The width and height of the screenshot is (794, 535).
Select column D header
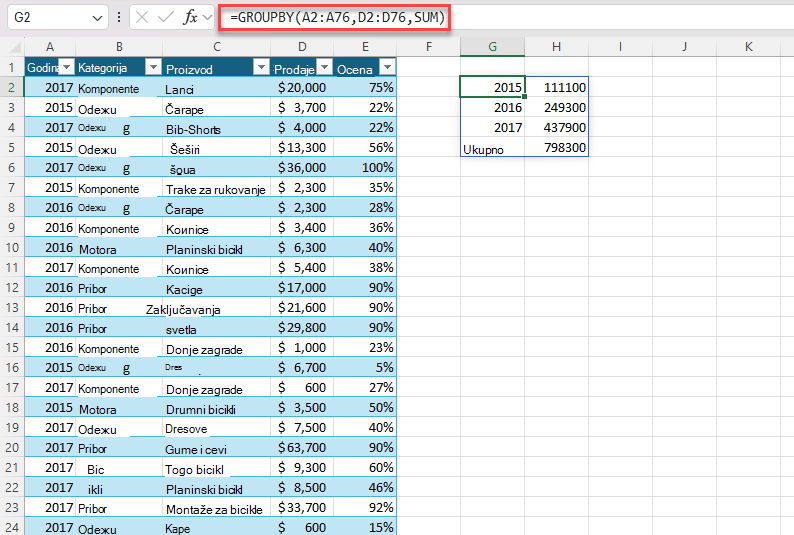[x=302, y=47]
